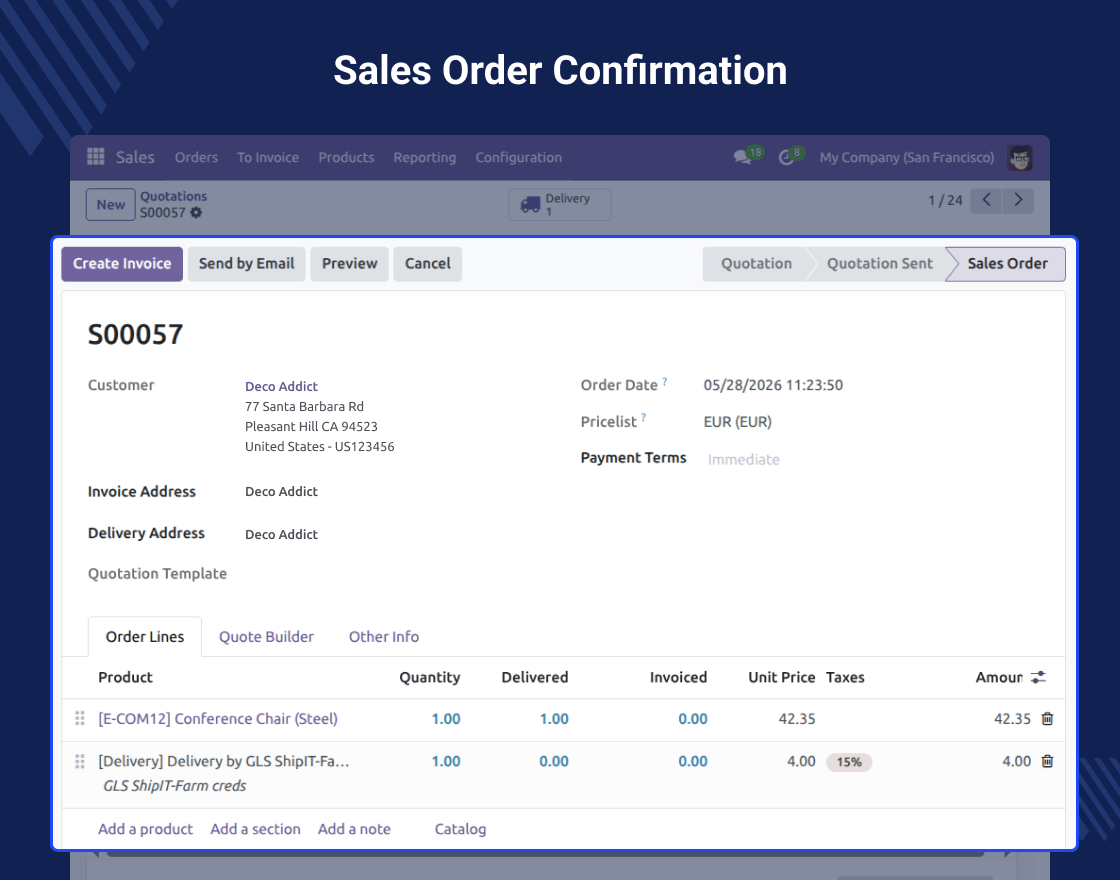Open the Invoice Address Deco Addict field
This screenshot has height=880, width=1120.
(281, 491)
